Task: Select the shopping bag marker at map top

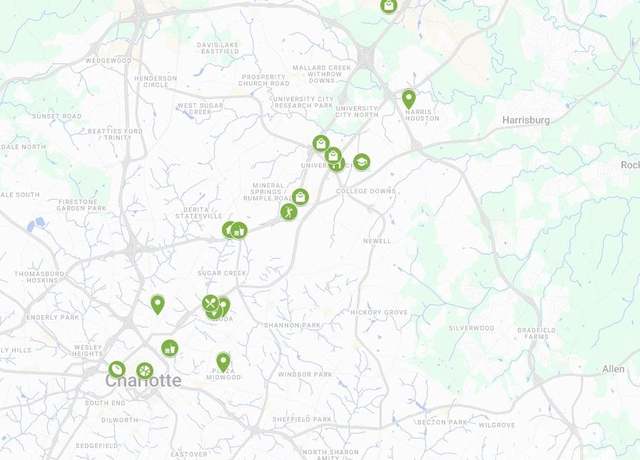Action: click(389, 6)
